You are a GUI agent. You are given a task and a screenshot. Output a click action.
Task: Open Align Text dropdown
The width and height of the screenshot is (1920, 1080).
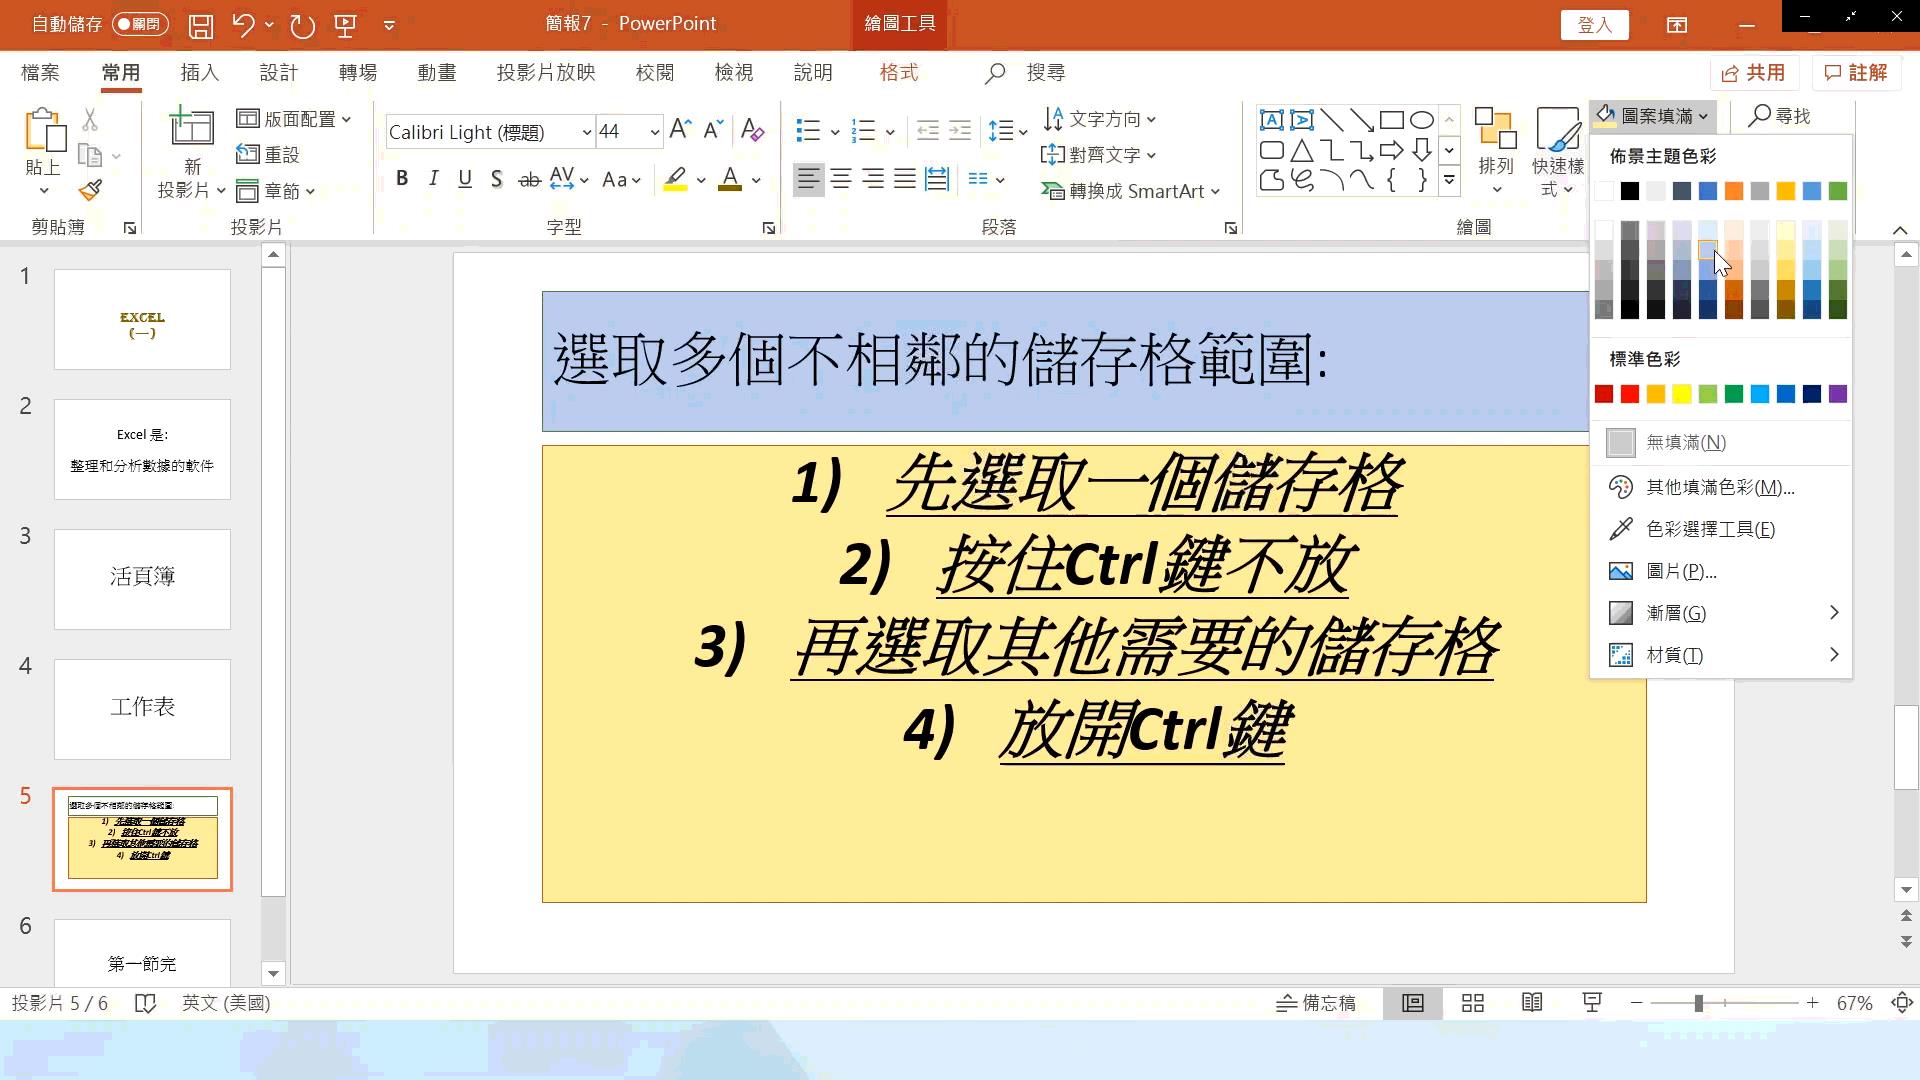[1100, 155]
